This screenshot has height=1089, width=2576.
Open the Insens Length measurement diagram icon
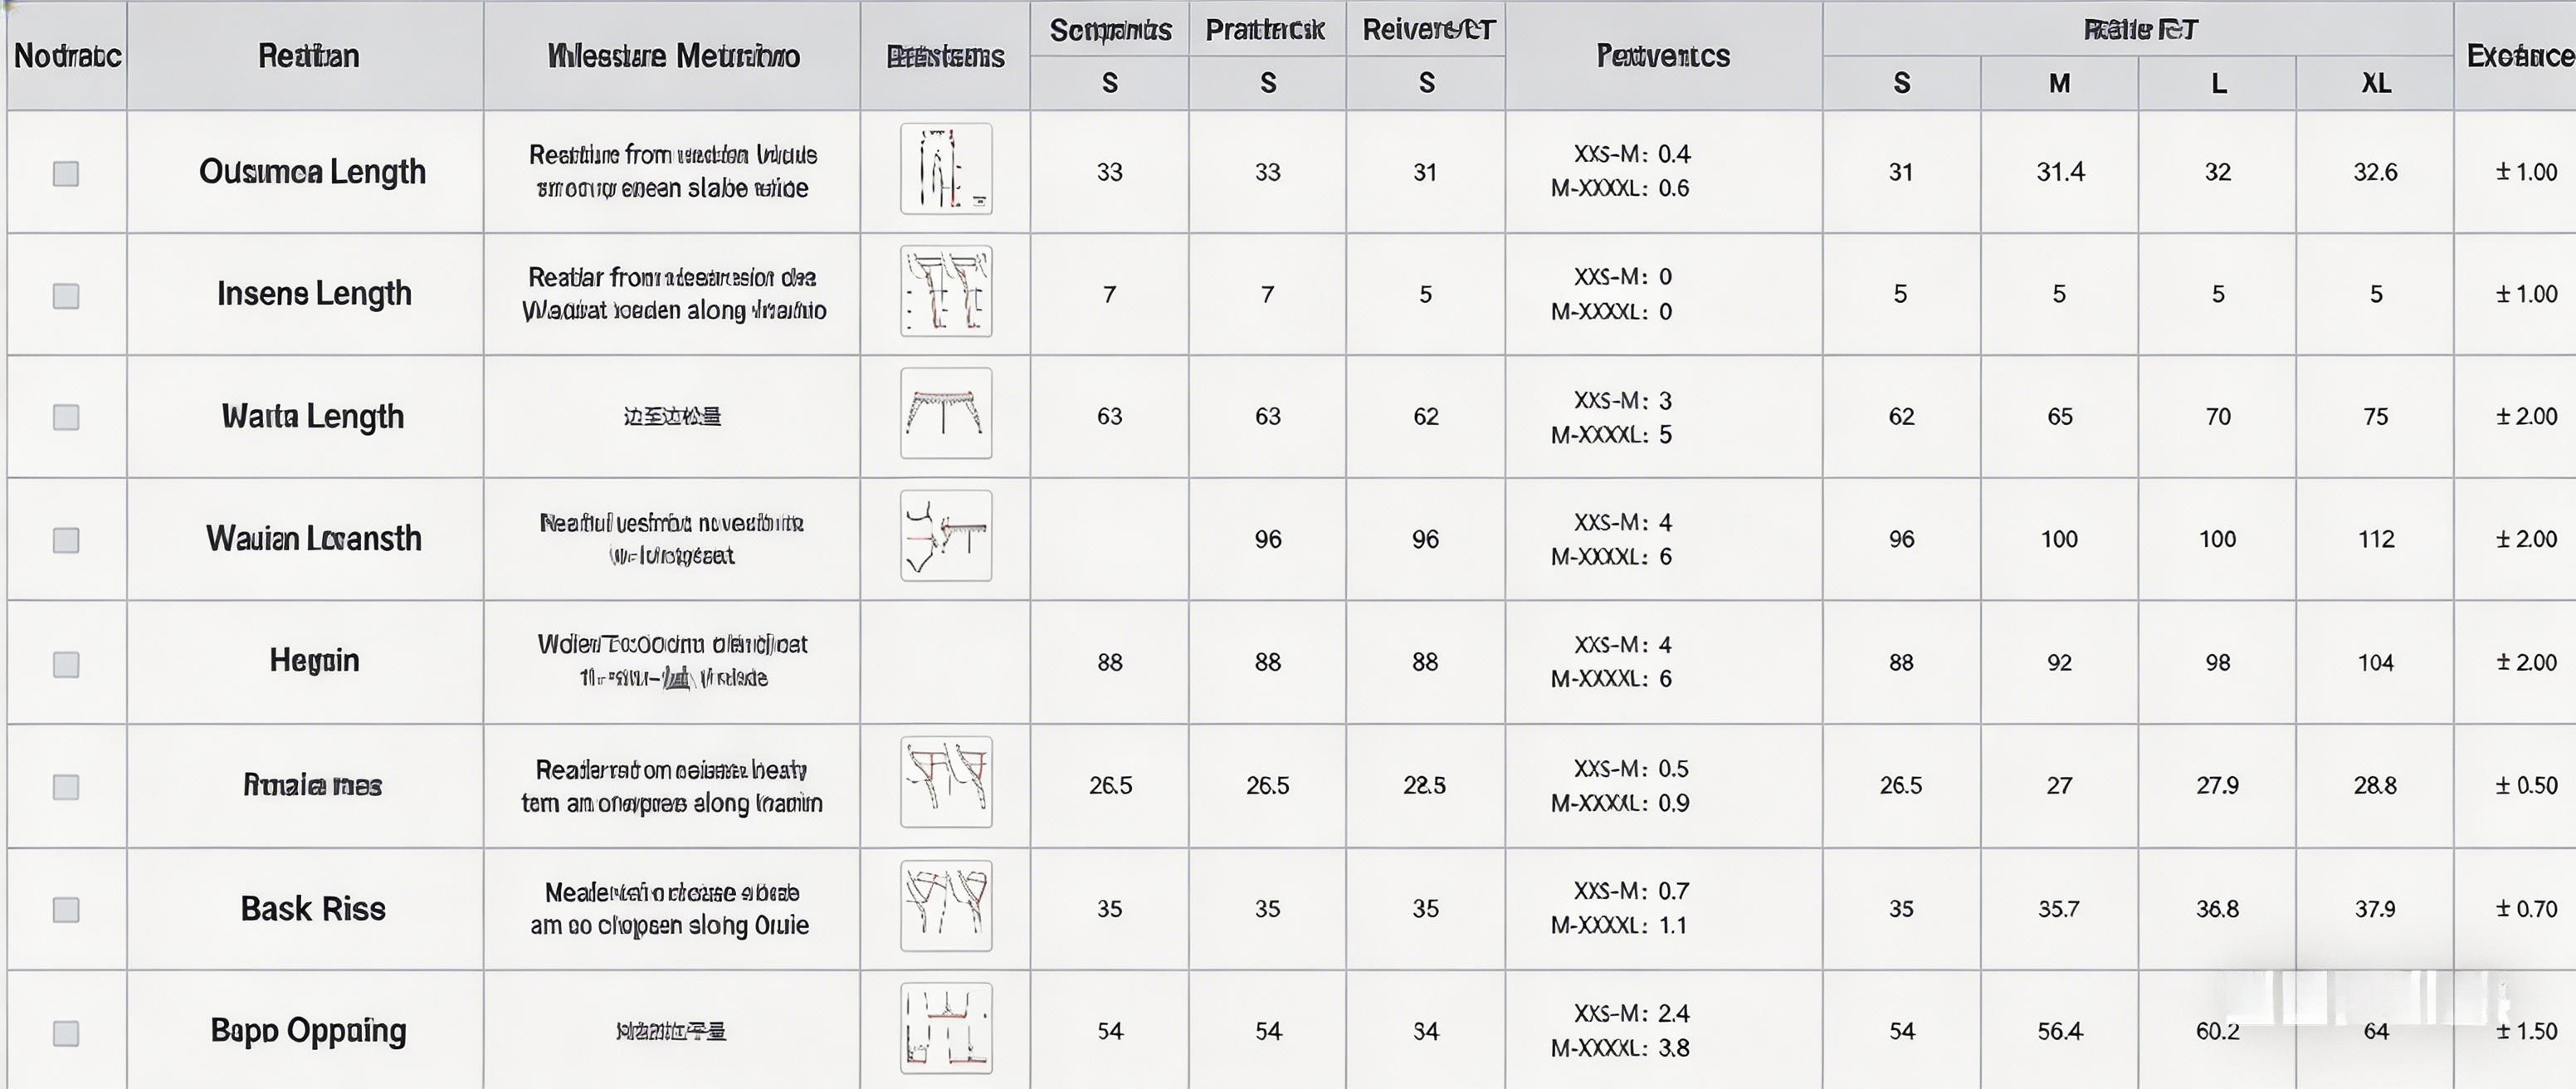[x=945, y=291]
